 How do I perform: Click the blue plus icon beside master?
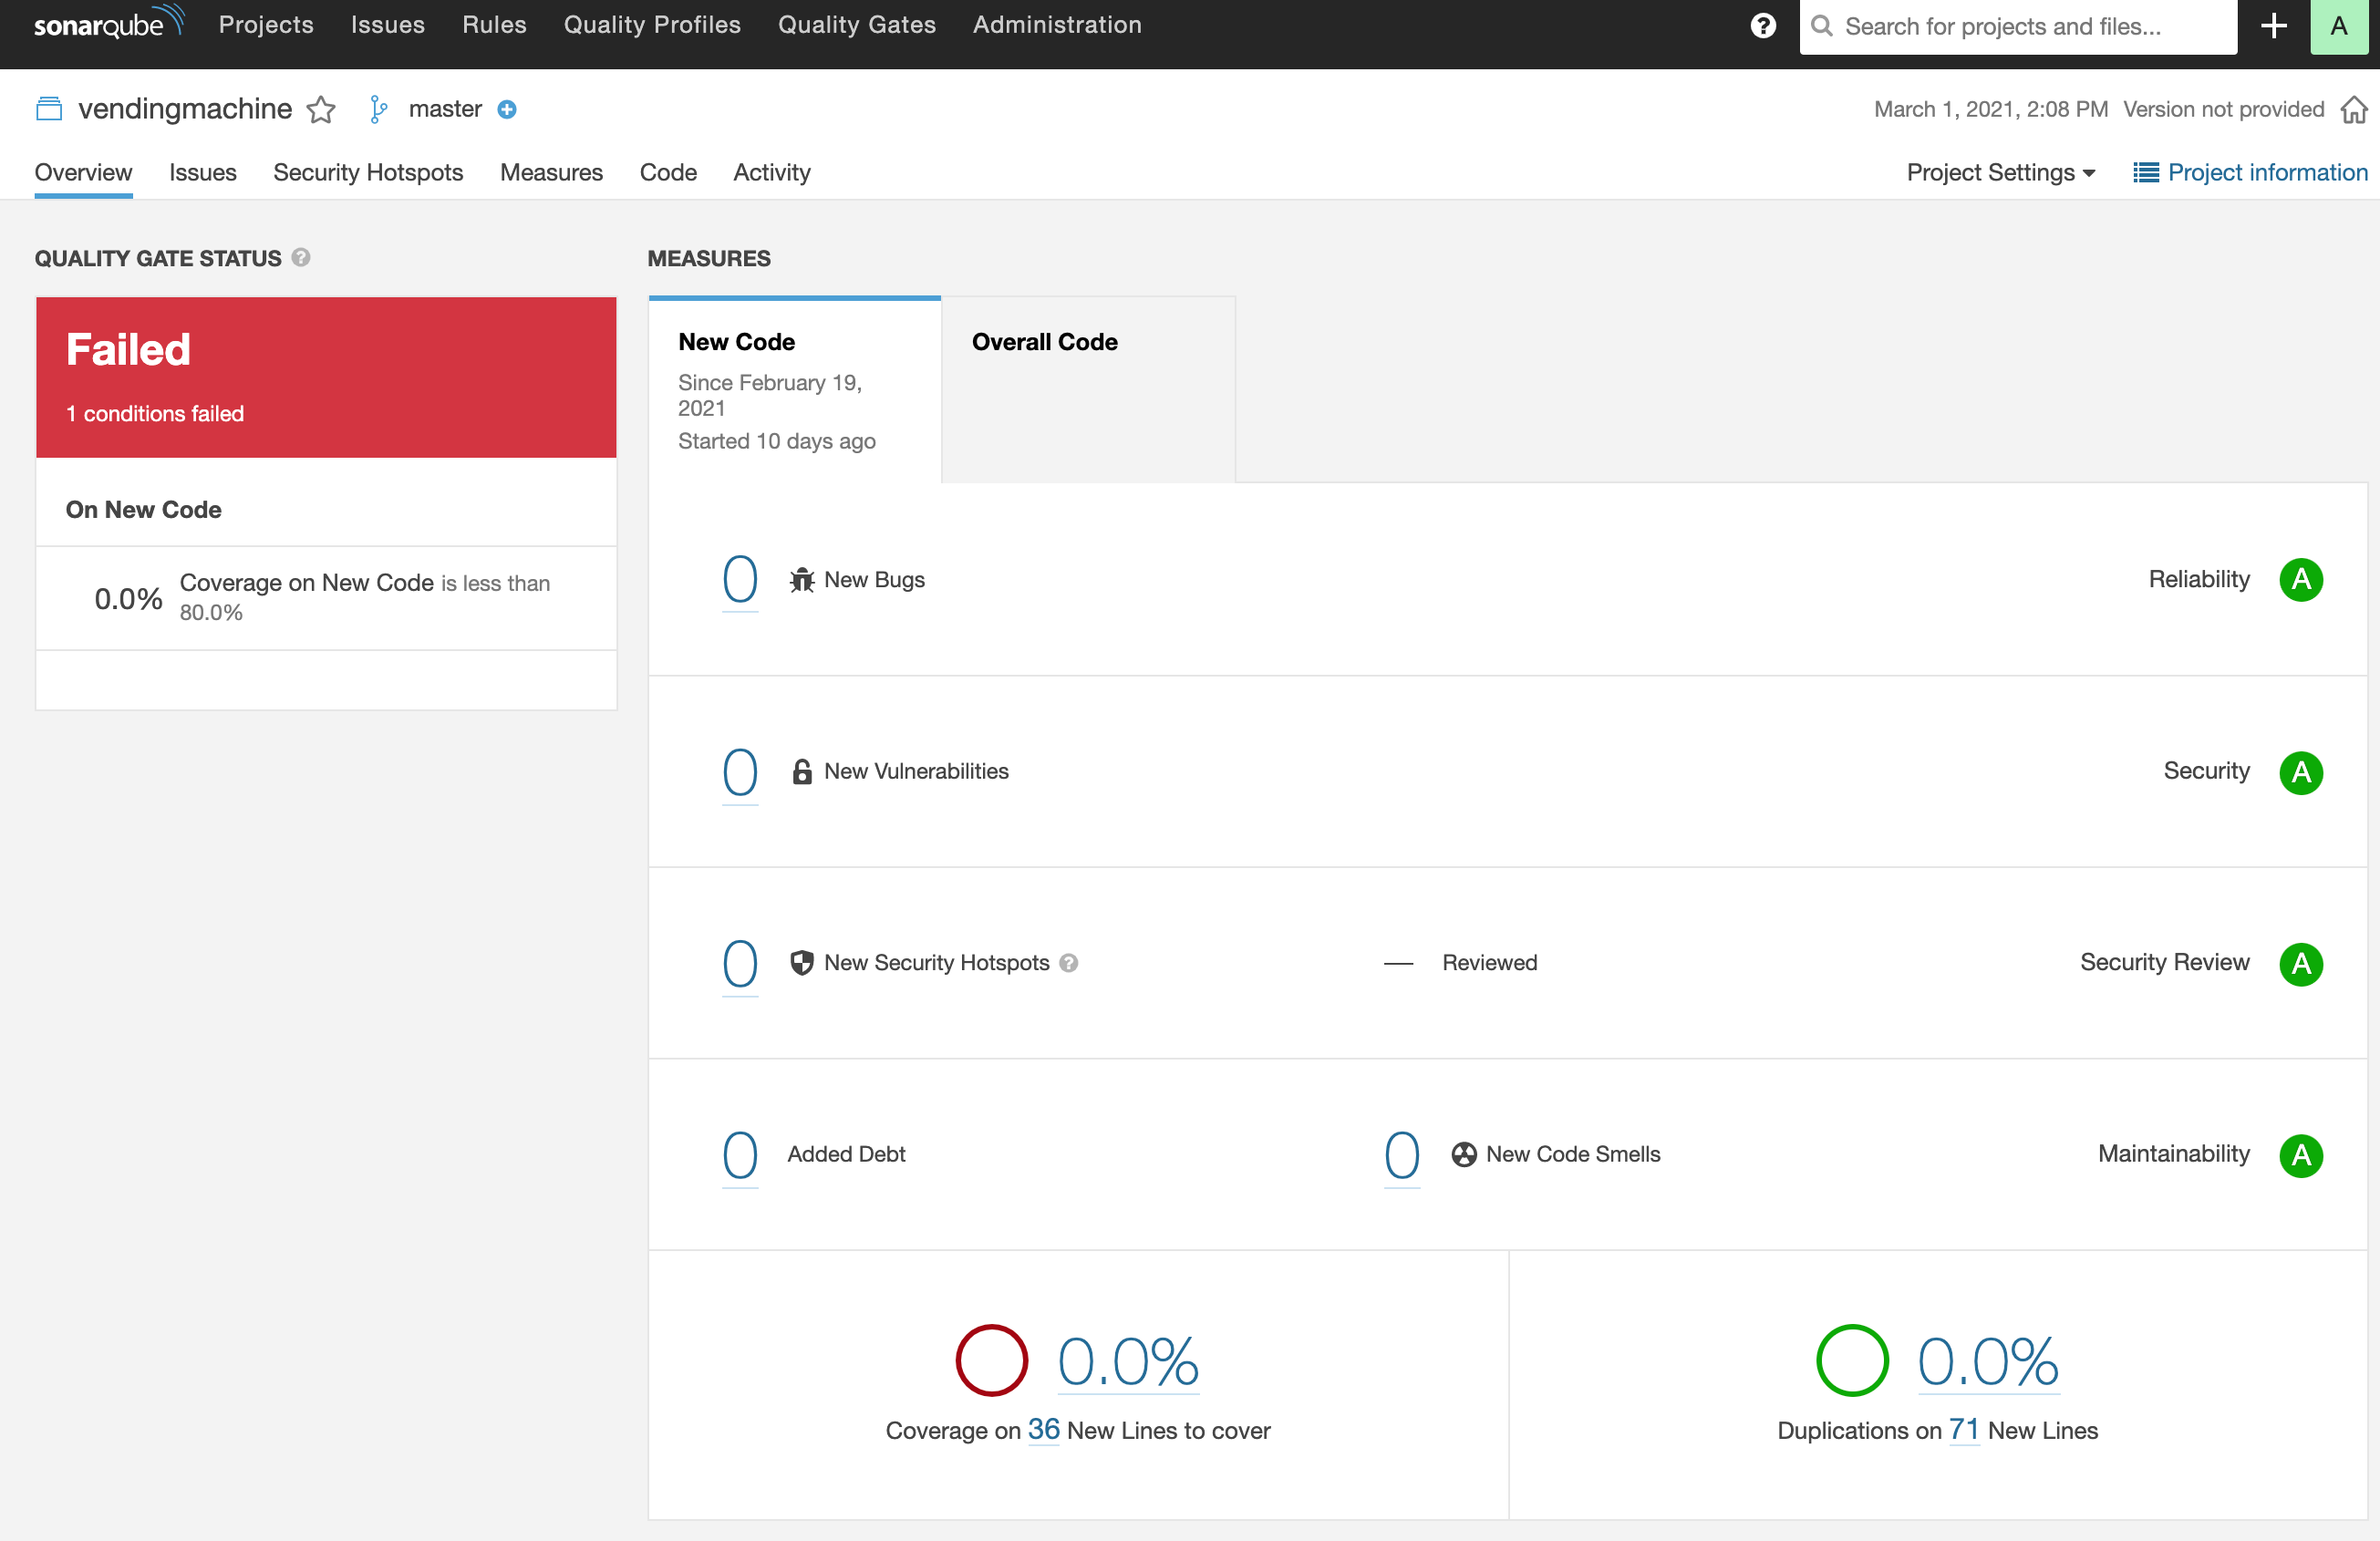[507, 110]
